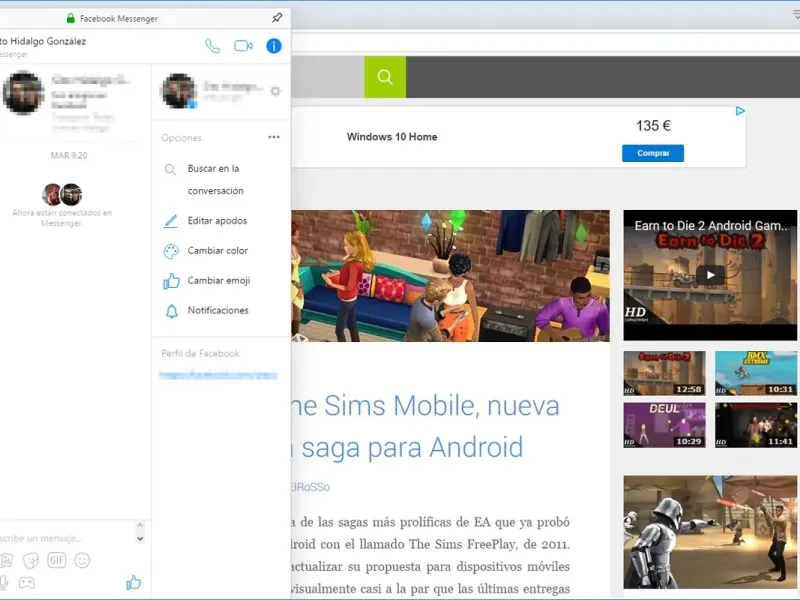This screenshot has width=800, height=600.
Task: Click the profile avatar in info panel
Action: (179, 91)
